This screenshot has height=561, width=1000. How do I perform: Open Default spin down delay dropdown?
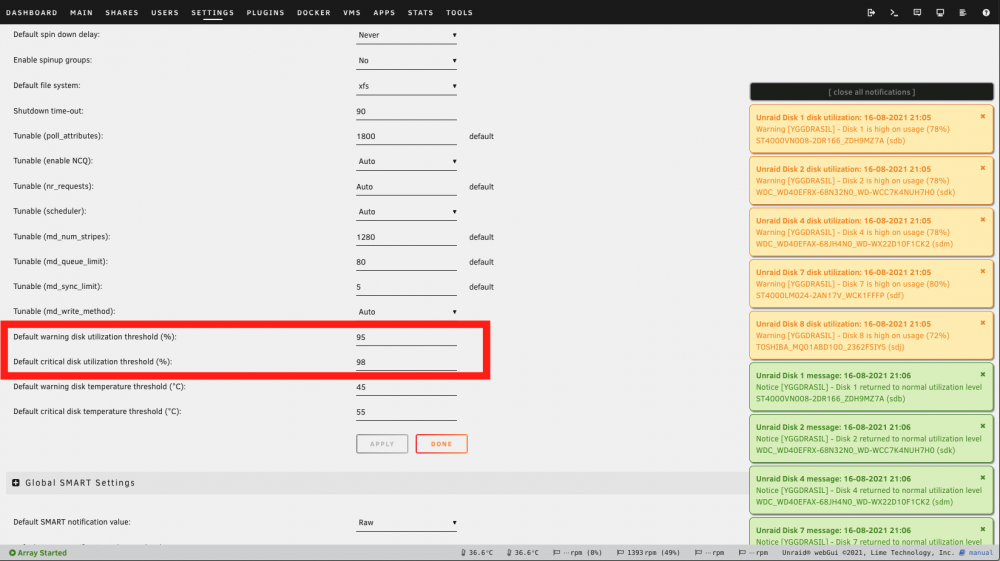406,35
